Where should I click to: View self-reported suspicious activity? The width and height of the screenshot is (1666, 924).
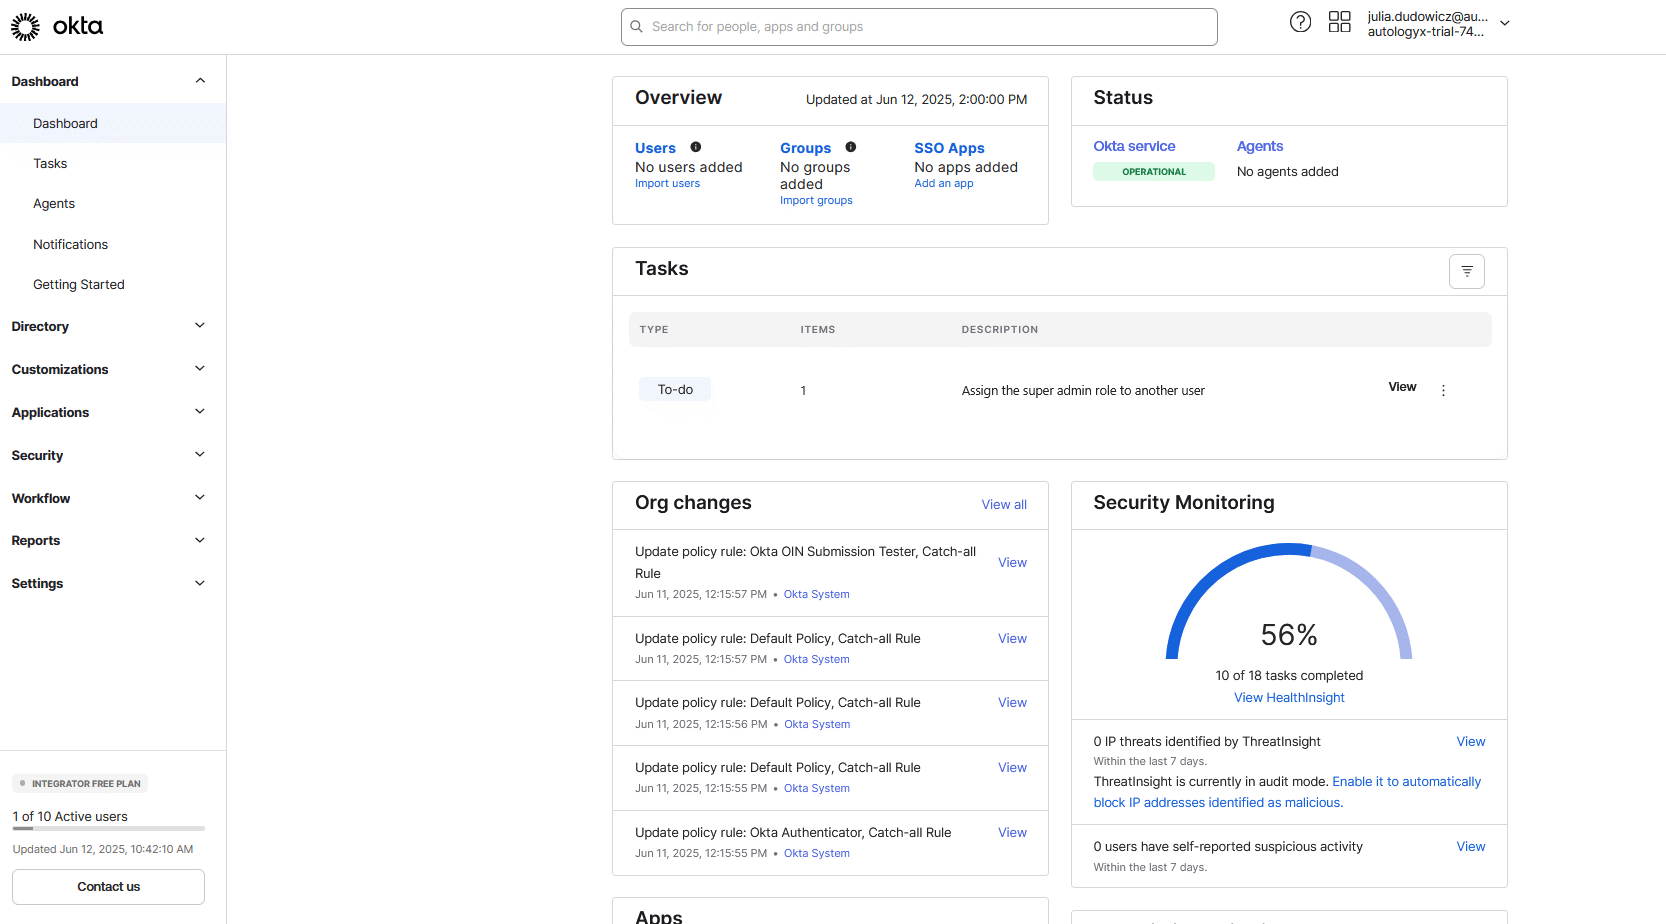[x=1470, y=847]
